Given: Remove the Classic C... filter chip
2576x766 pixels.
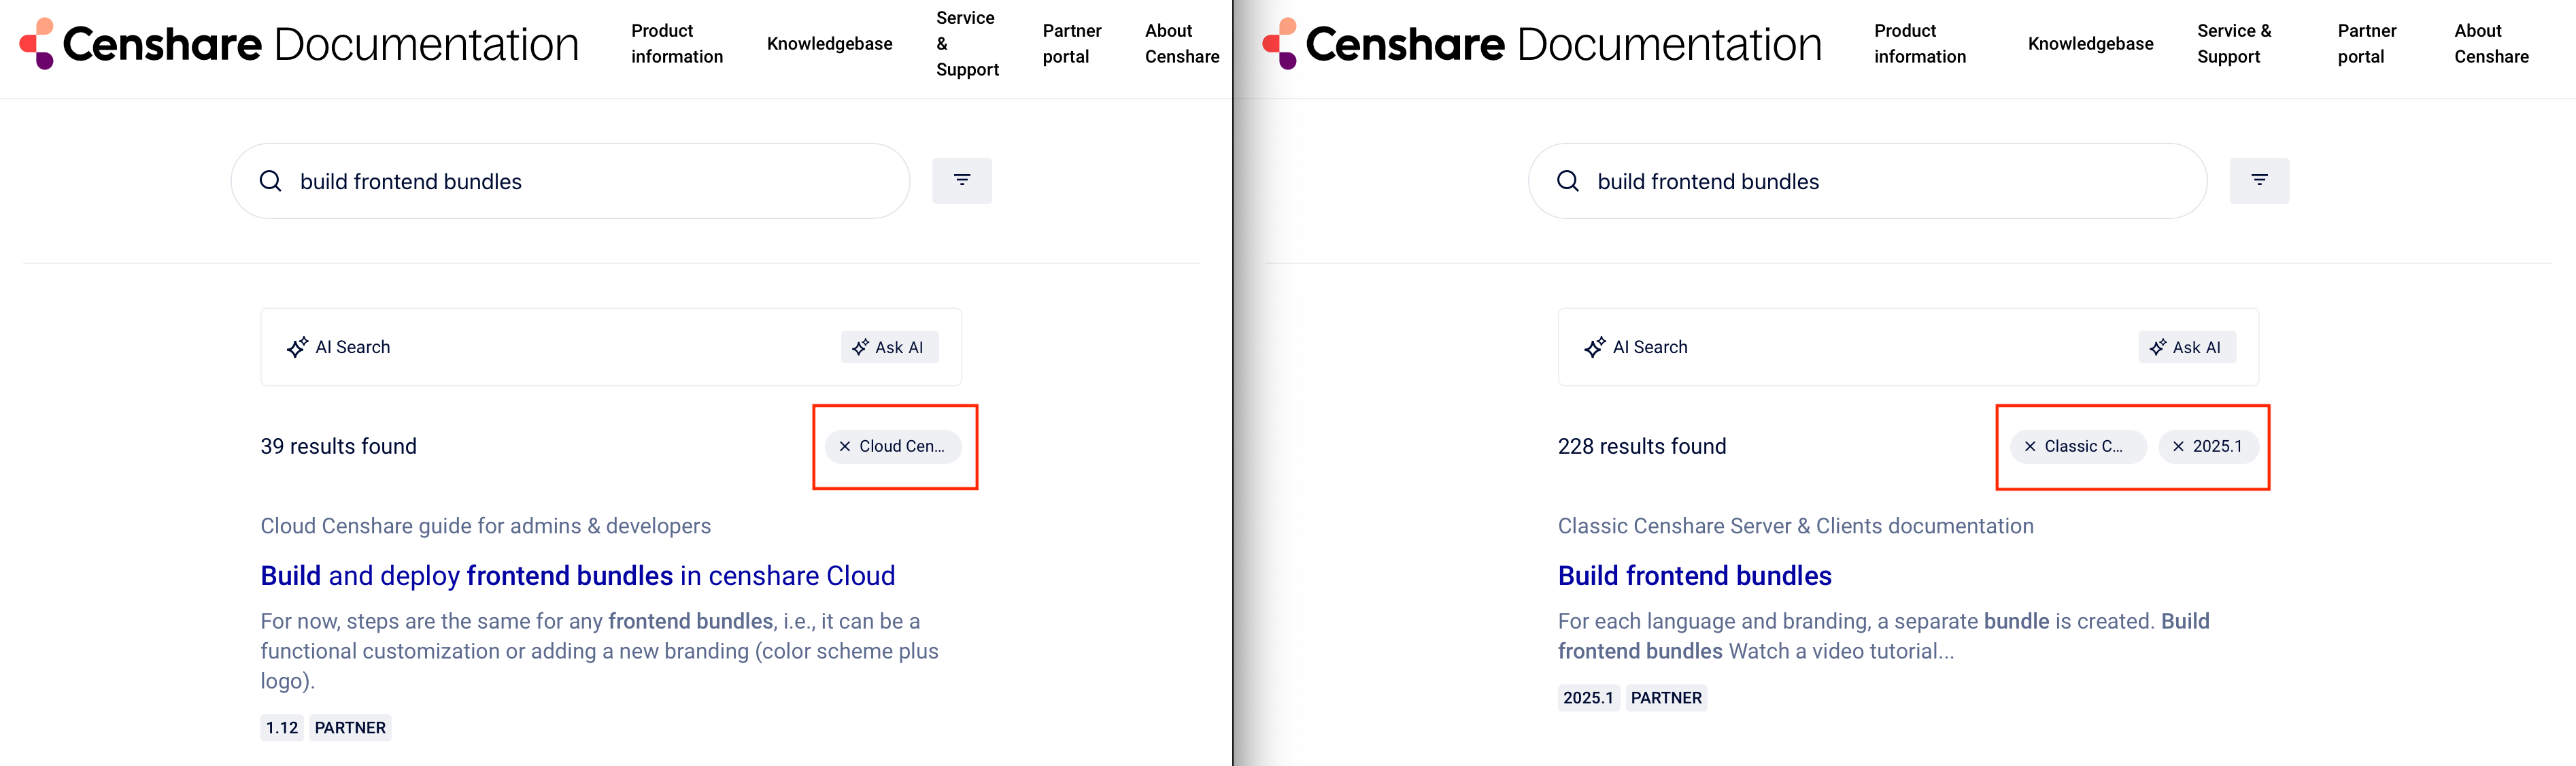Looking at the screenshot, I should [2030, 447].
